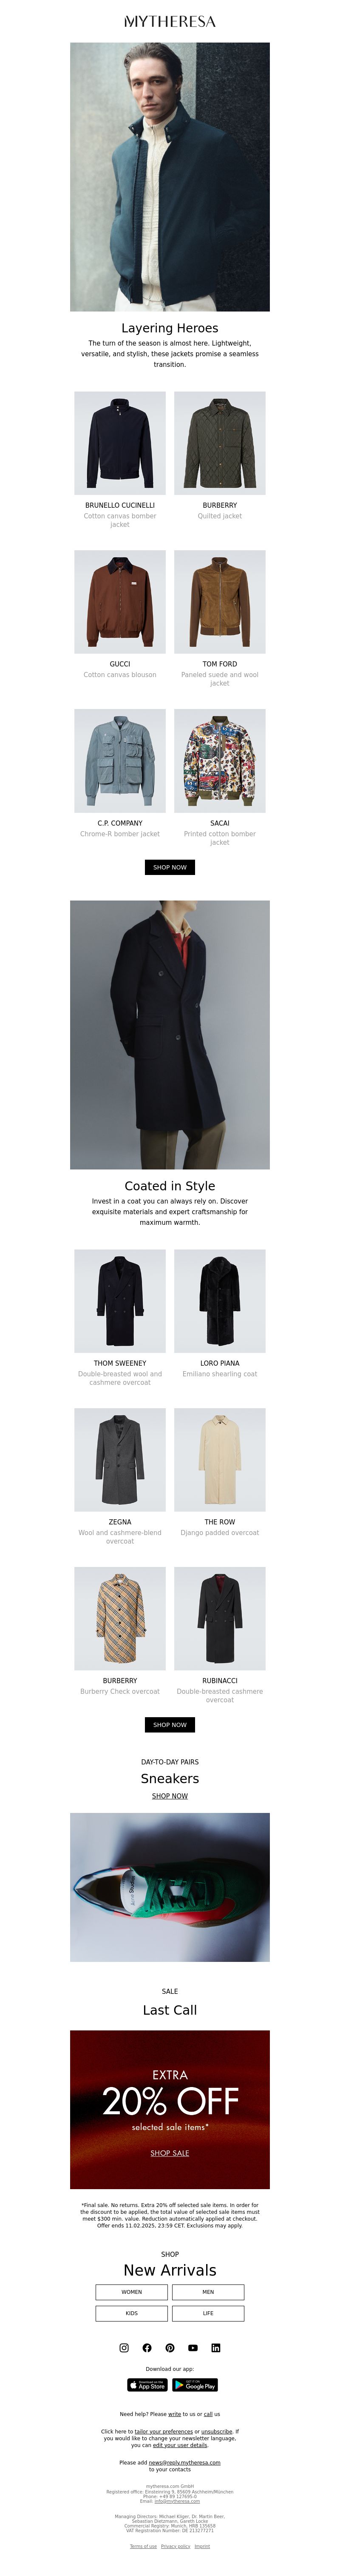Click the Privacy policy footer link
Viewport: 340px width, 2576px height.
(x=176, y=2546)
